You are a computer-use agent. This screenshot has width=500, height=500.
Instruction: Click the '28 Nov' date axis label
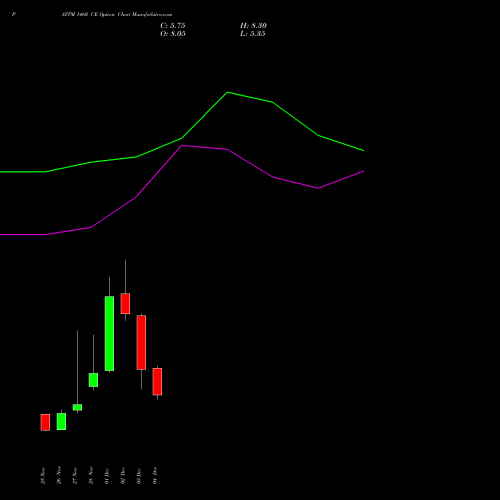tap(91, 475)
